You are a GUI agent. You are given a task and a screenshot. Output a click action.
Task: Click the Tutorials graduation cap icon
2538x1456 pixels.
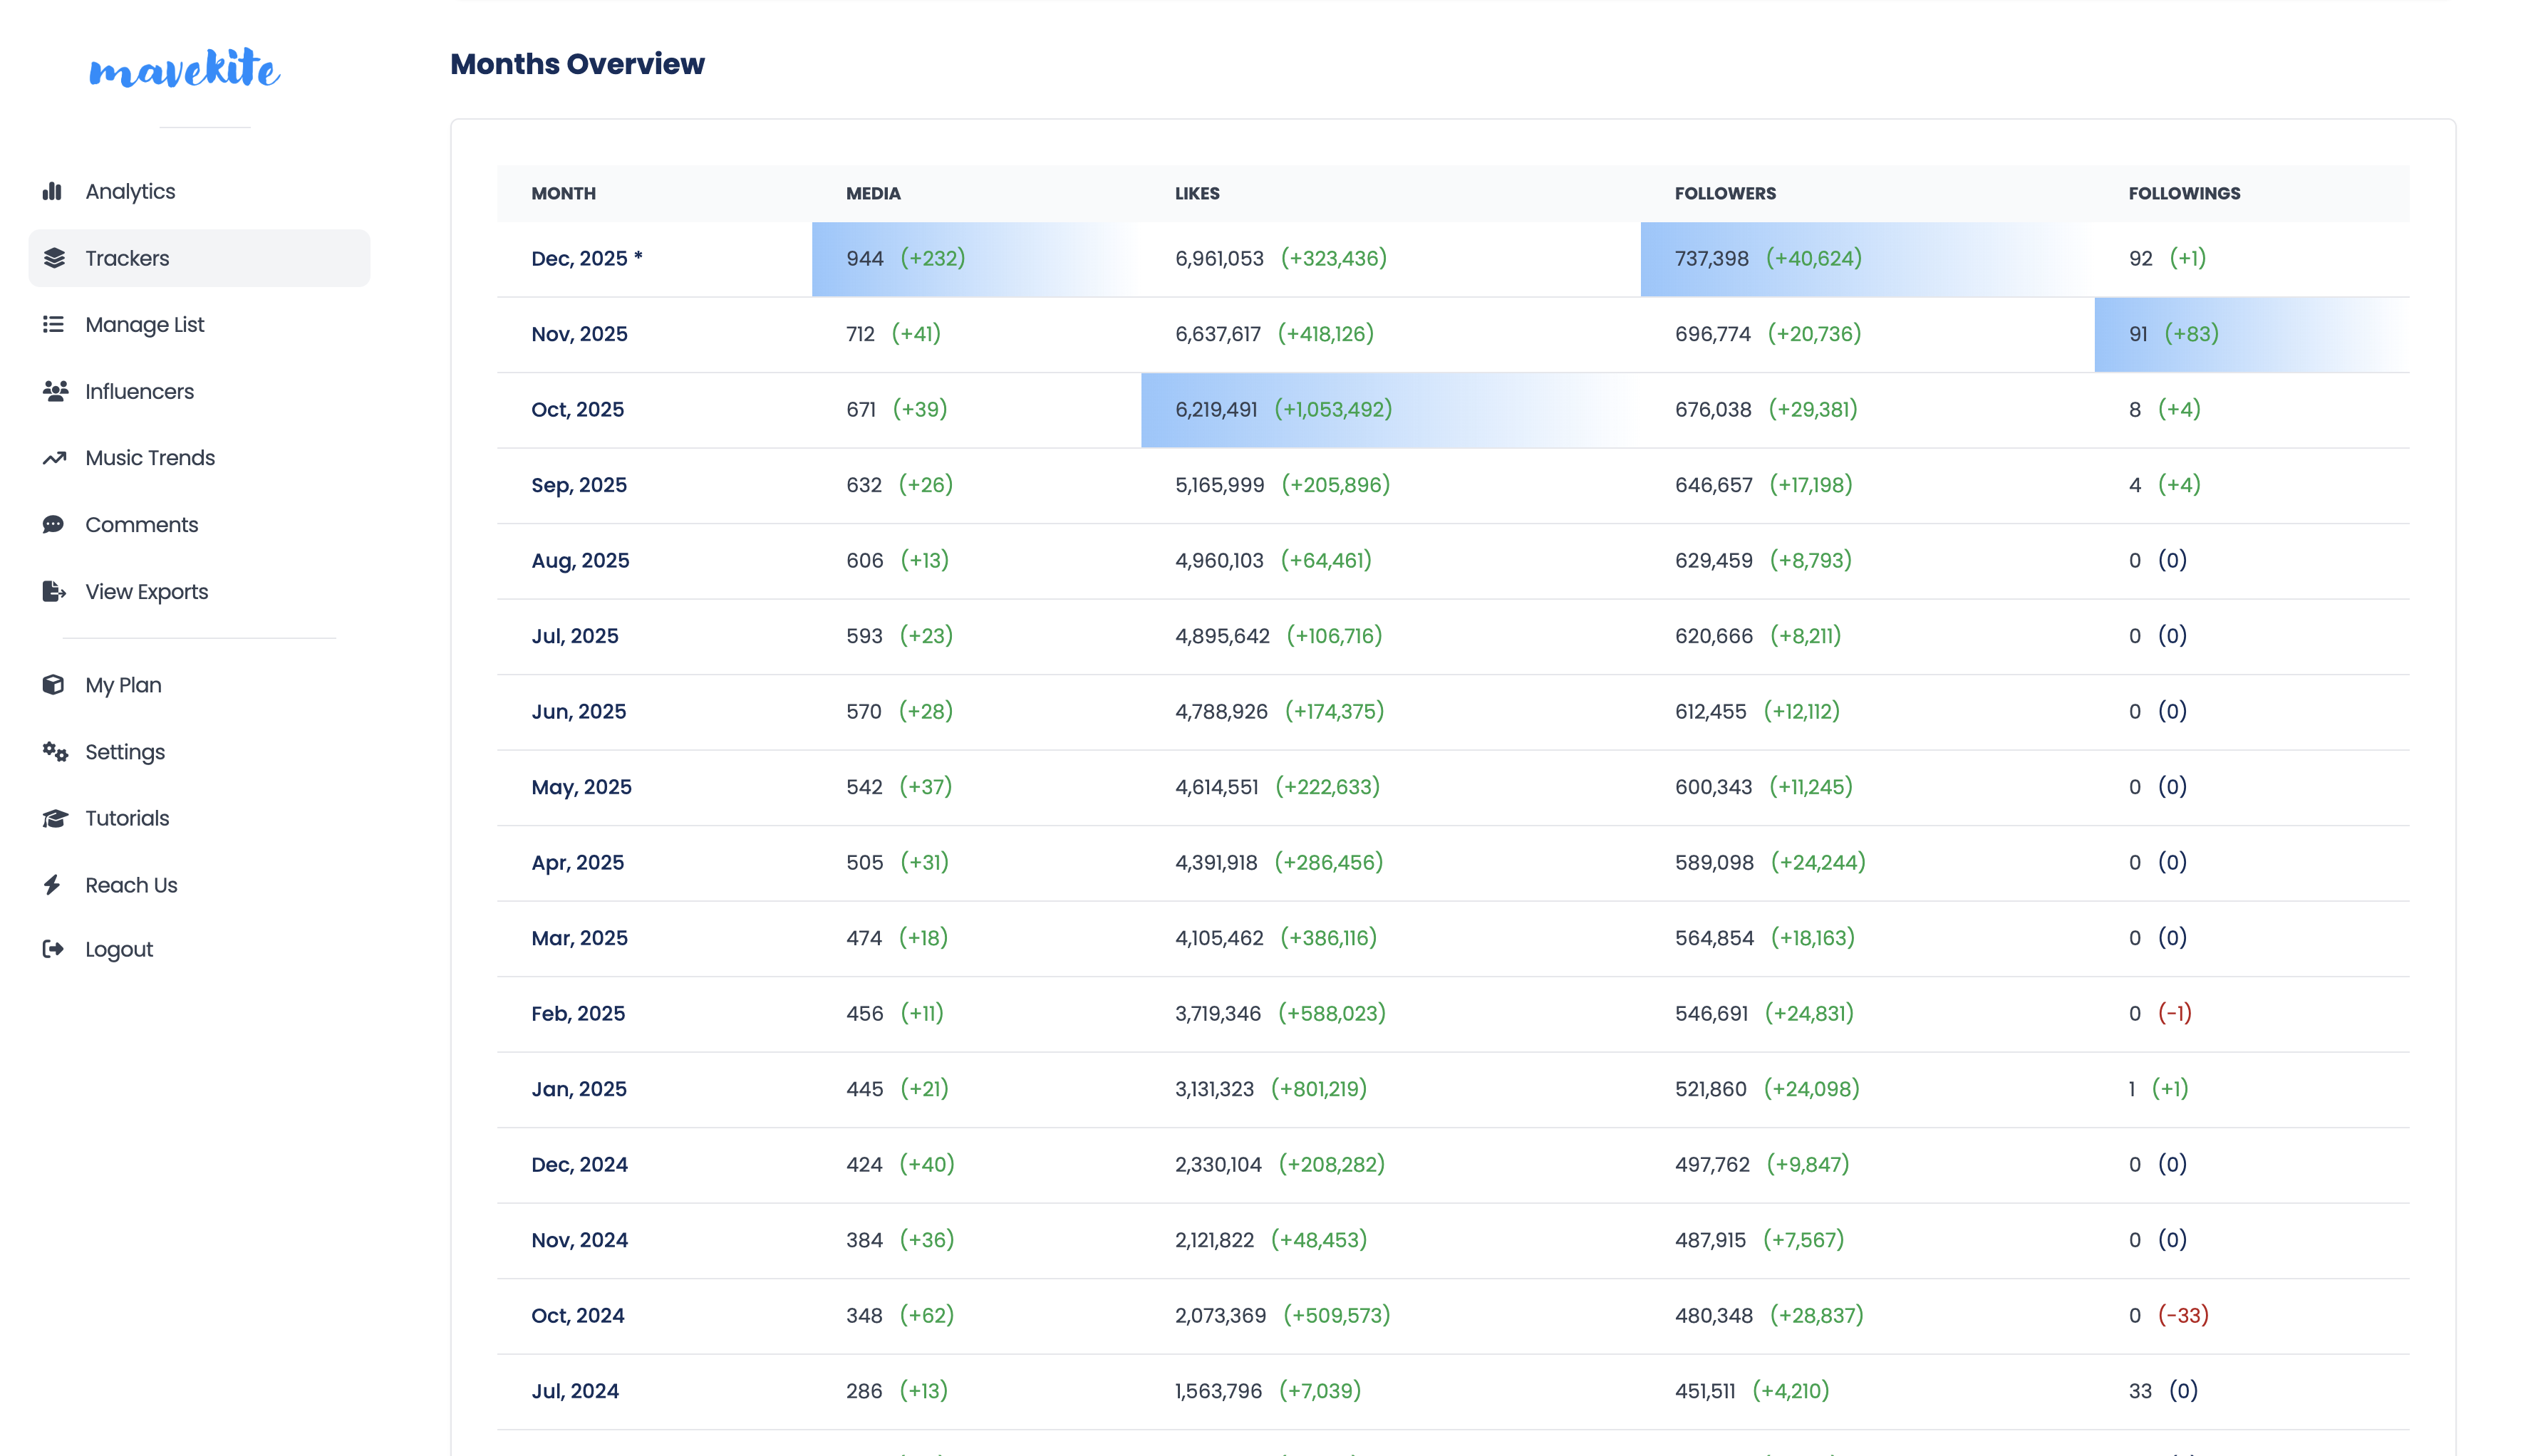[x=54, y=818]
